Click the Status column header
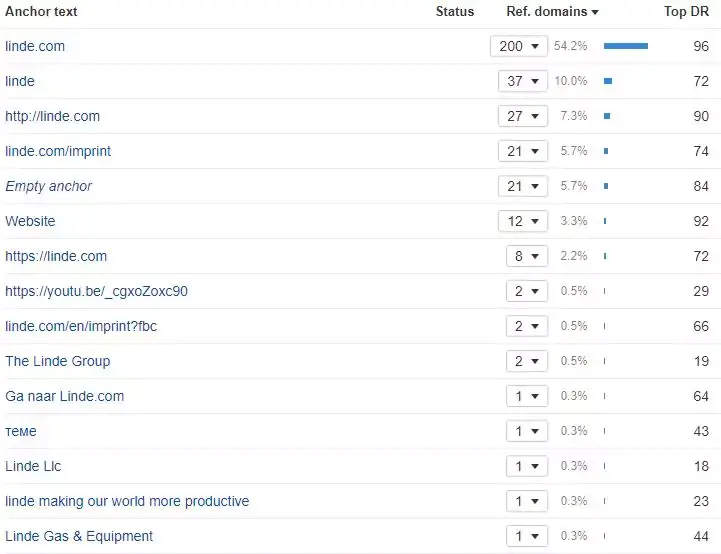Viewport: 721px width, 554px height. click(455, 12)
